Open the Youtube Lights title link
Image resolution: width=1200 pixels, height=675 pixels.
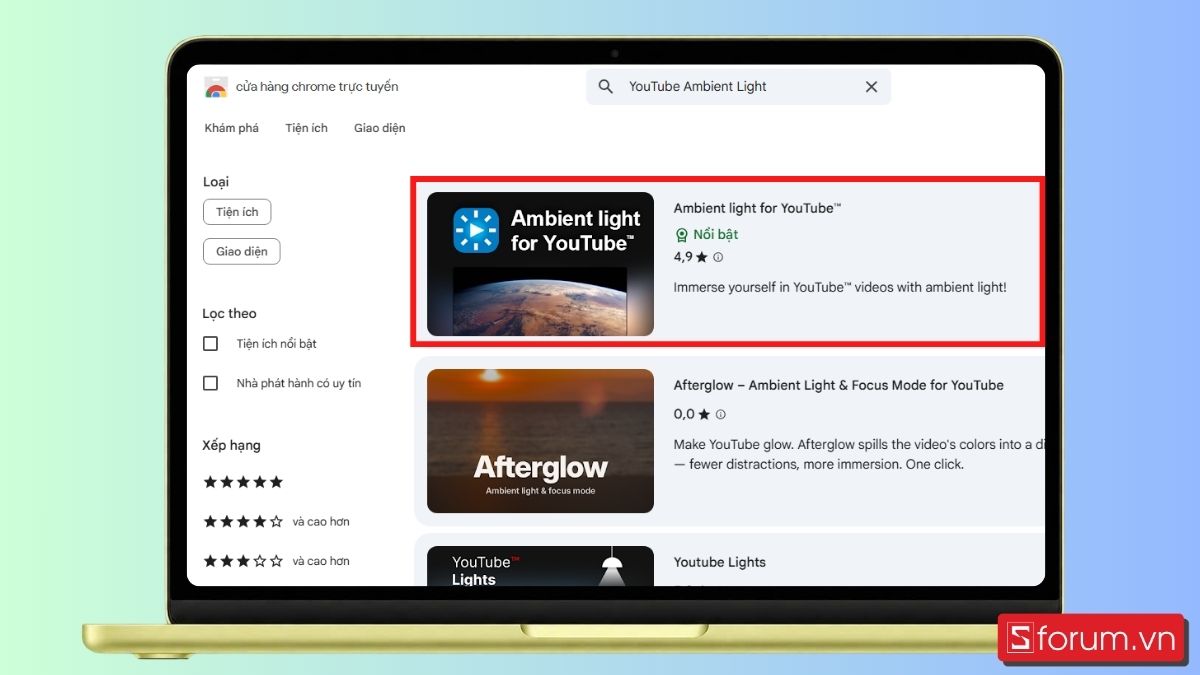click(x=720, y=562)
